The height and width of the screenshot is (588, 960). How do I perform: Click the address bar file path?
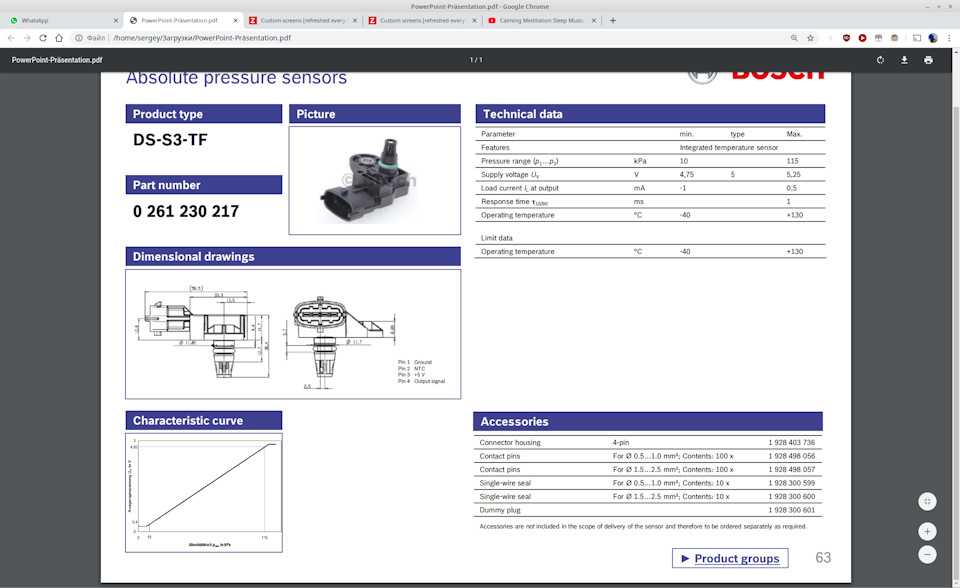pos(202,38)
